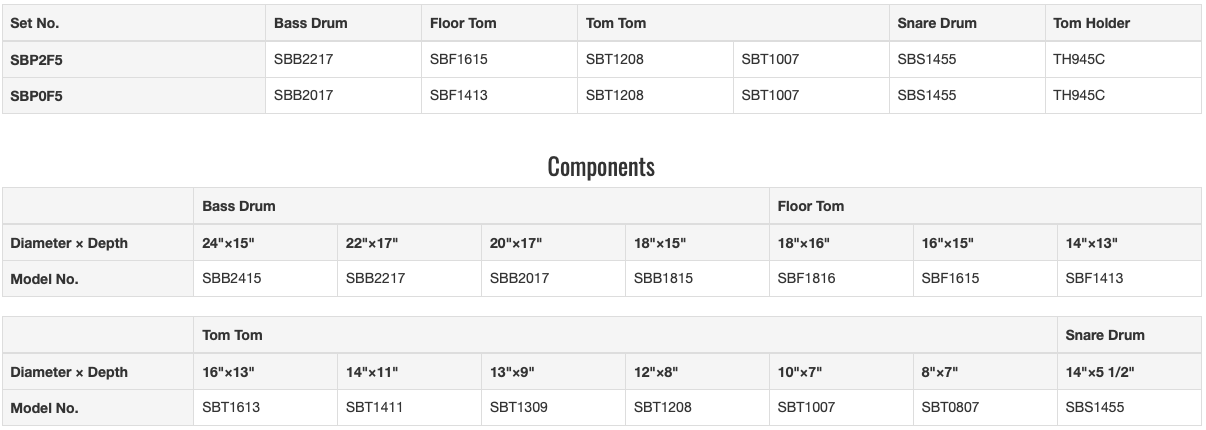The image size is (1206, 430).
Task: Click the SBT1309 model number cell
Action: coord(554,408)
